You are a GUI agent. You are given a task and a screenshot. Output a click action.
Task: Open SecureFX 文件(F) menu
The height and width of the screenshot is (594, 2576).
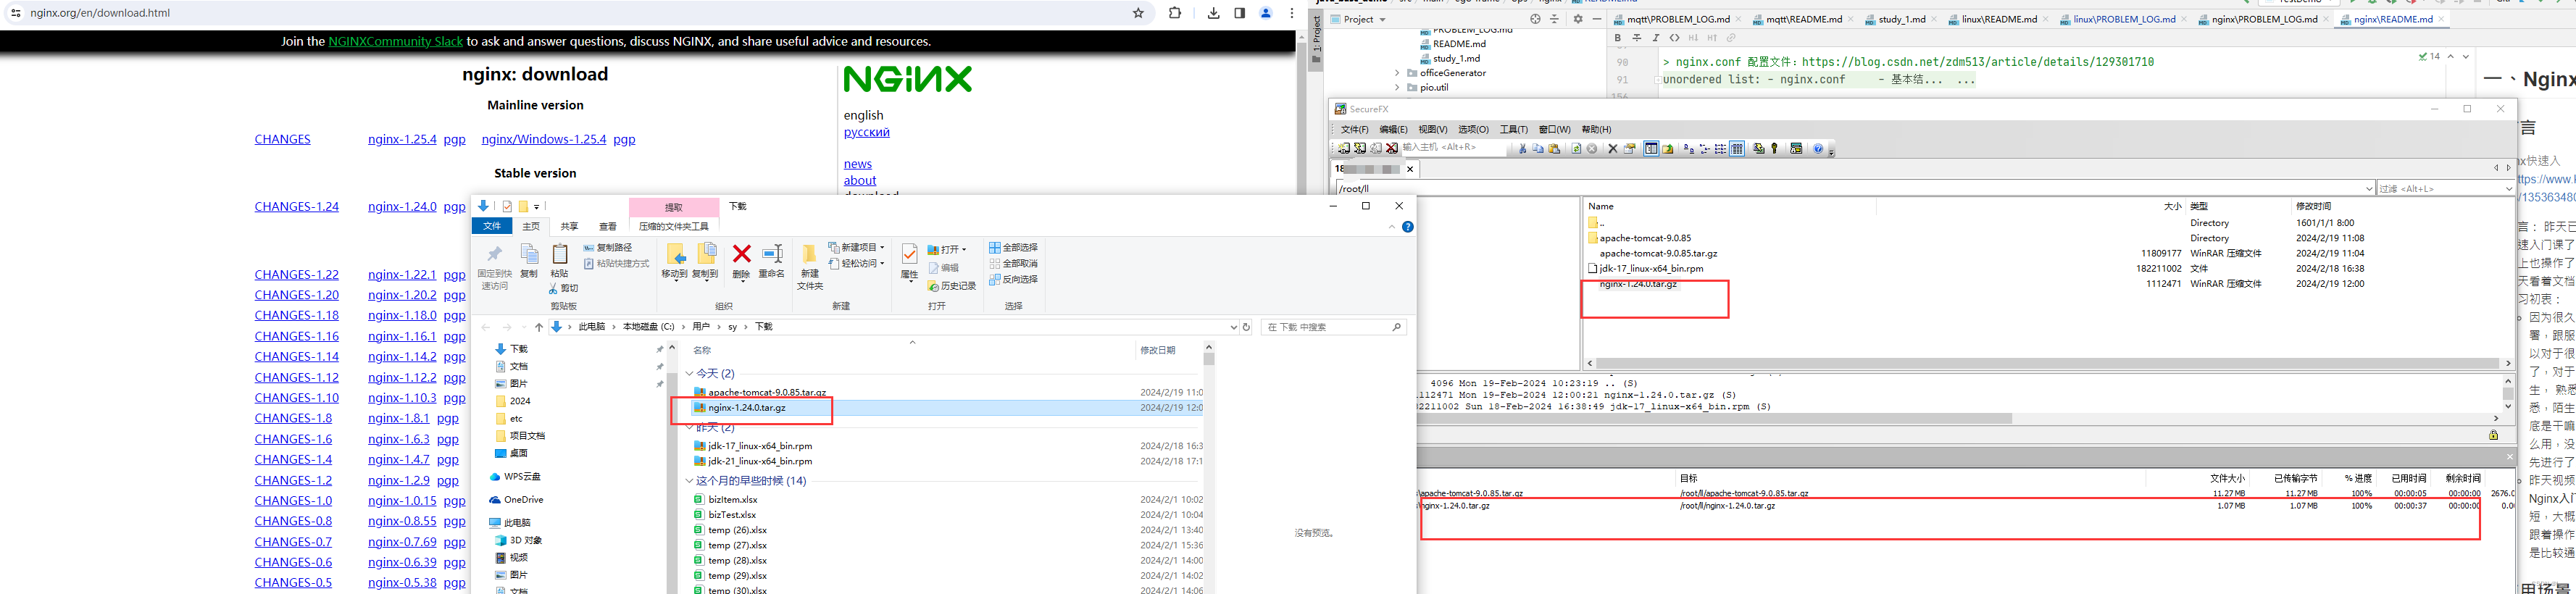click(x=1354, y=129)
